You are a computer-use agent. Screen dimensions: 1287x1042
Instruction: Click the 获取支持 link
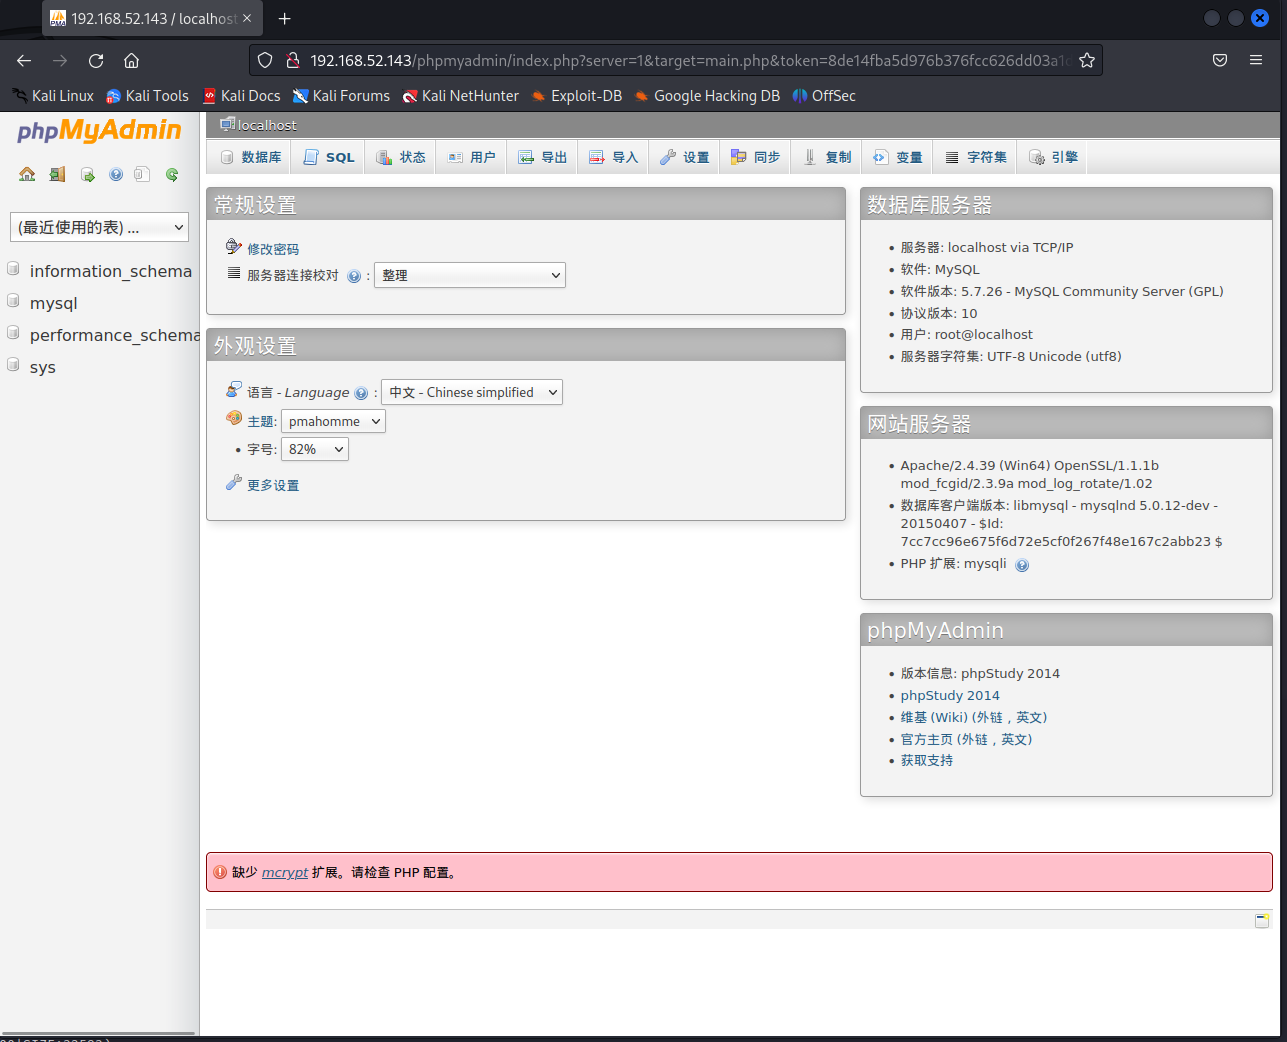(927, 760)
